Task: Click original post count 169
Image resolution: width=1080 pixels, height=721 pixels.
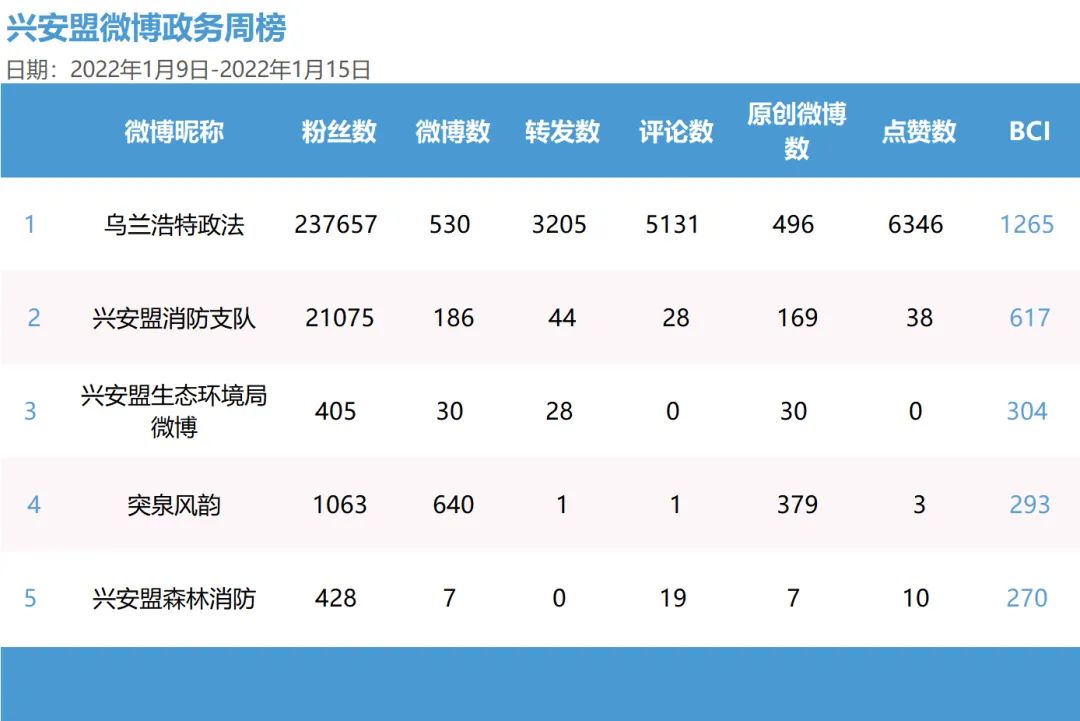Action: pos(797,318)
